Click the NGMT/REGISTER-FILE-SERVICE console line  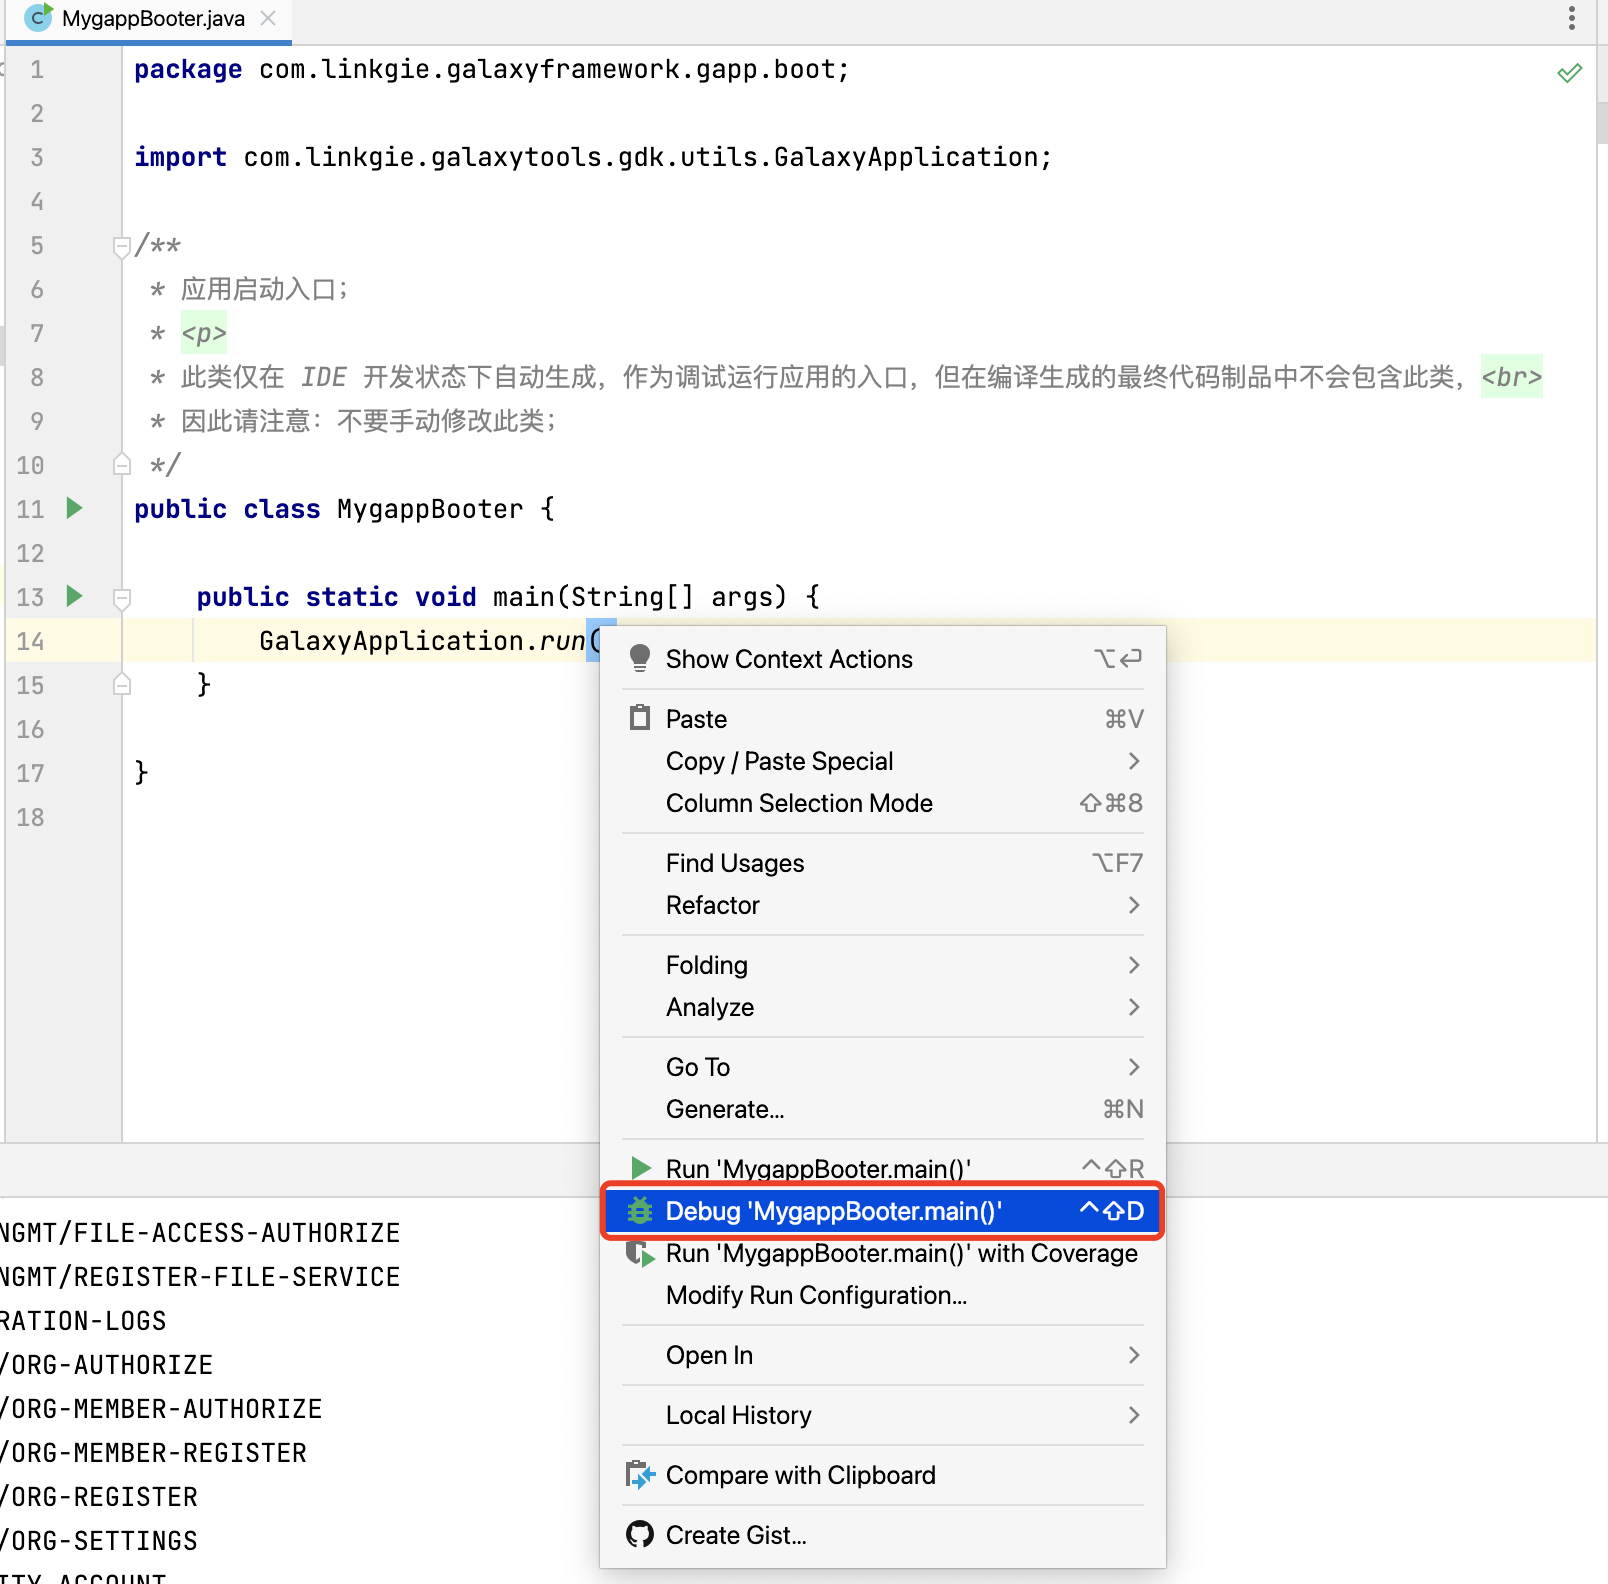coord(200,1277)
